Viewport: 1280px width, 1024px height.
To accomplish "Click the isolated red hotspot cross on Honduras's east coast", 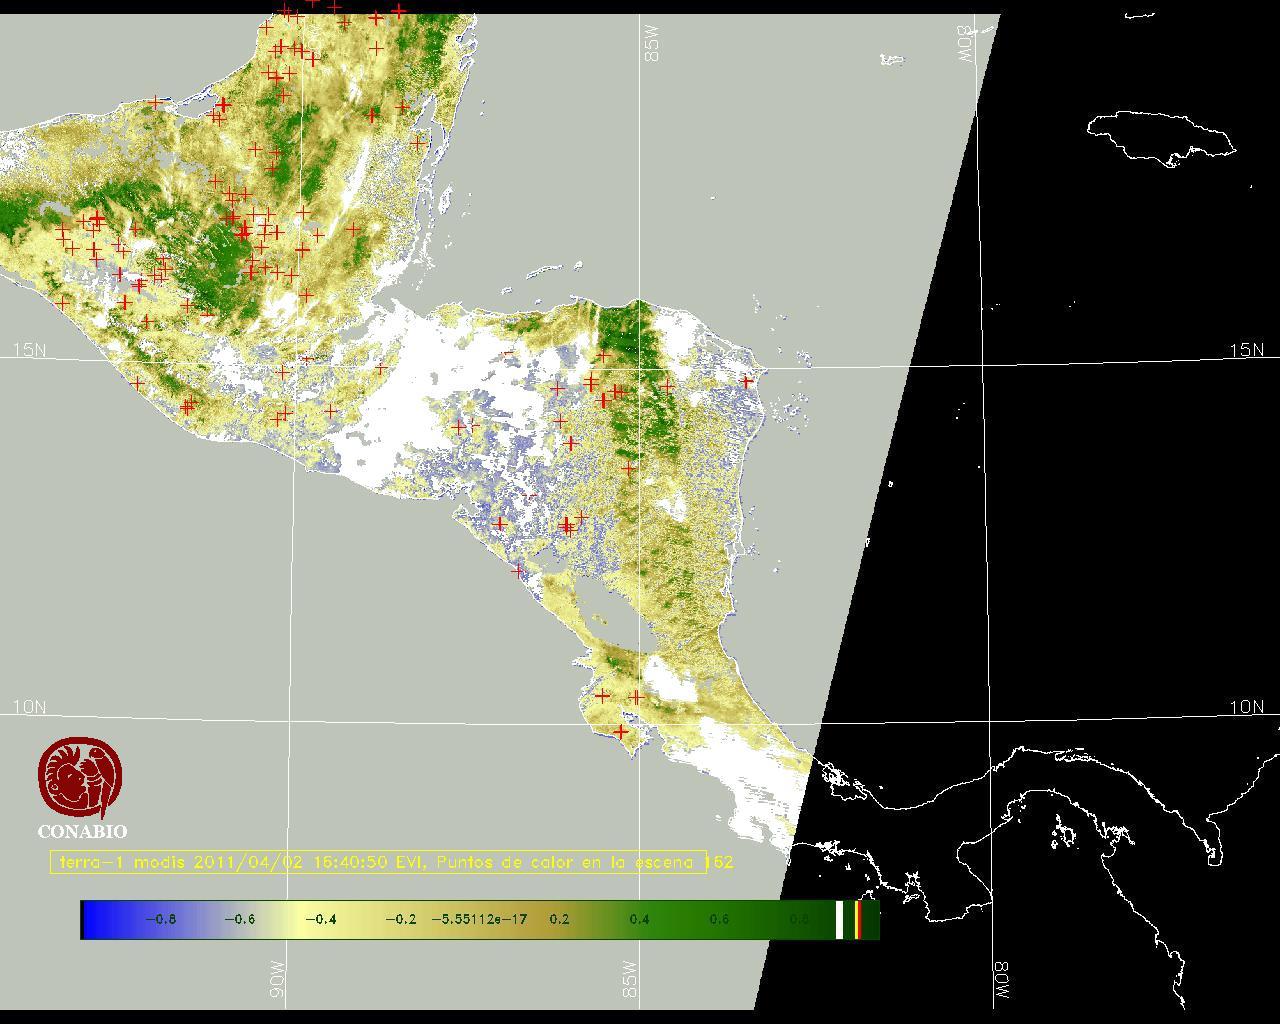I will pyautogui.click(x=746, y=381).
